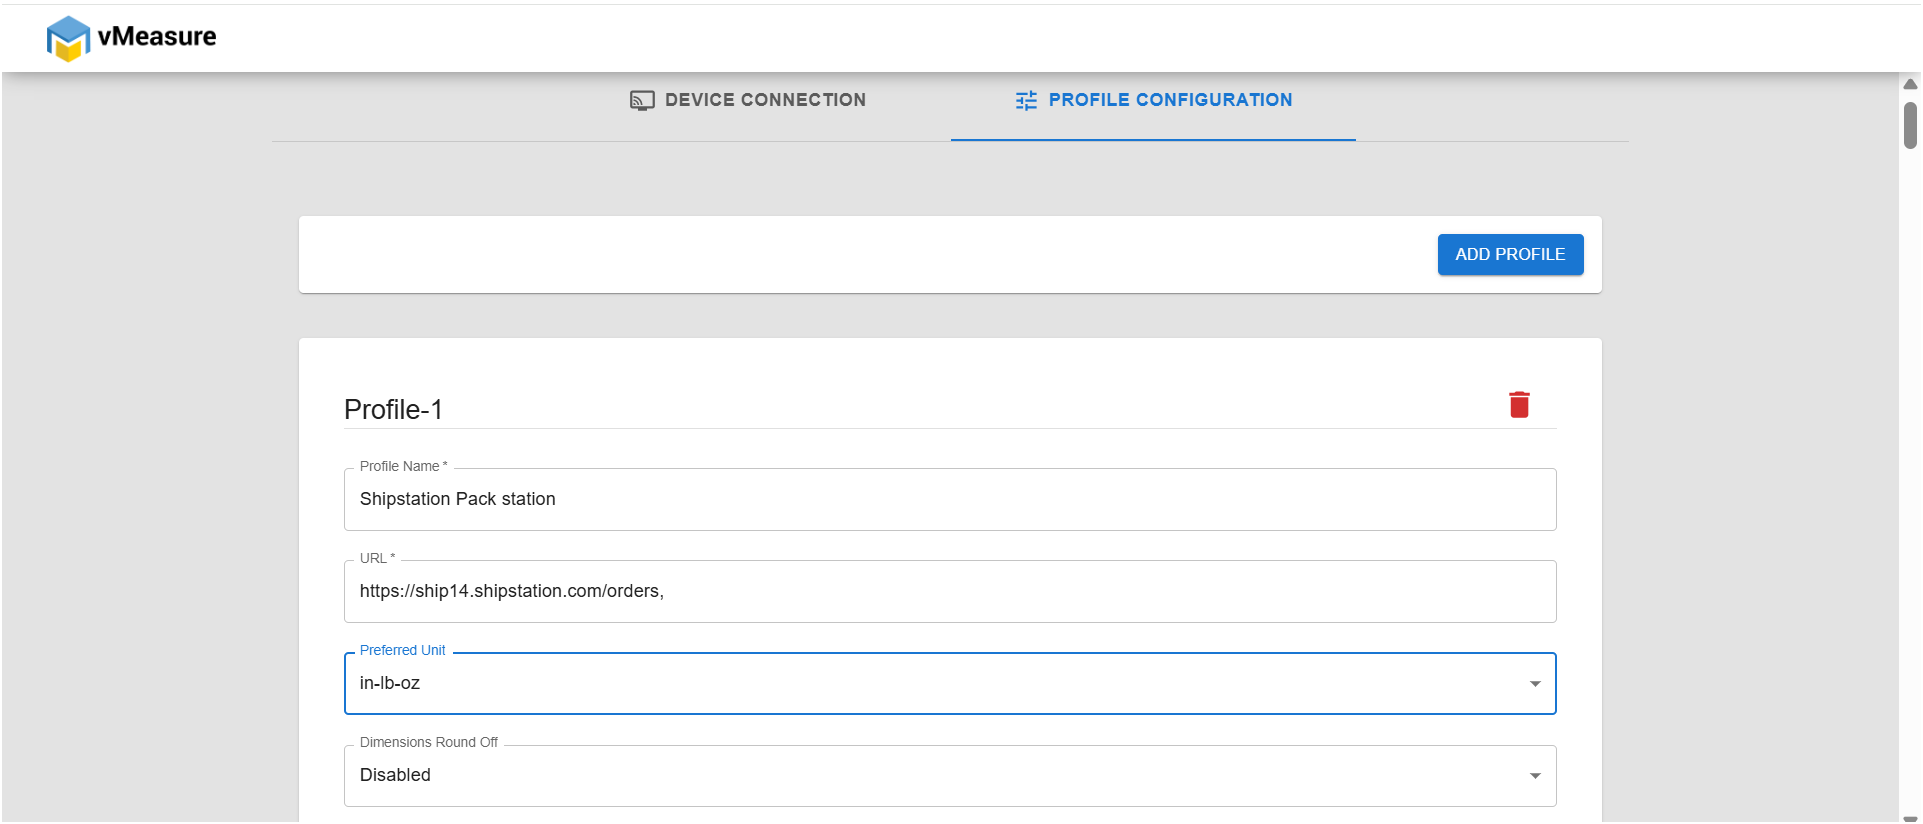This screenshot has height=824, width=1923.
Task: Click the page scrollbar thumb
Action: click(1910, 125)
